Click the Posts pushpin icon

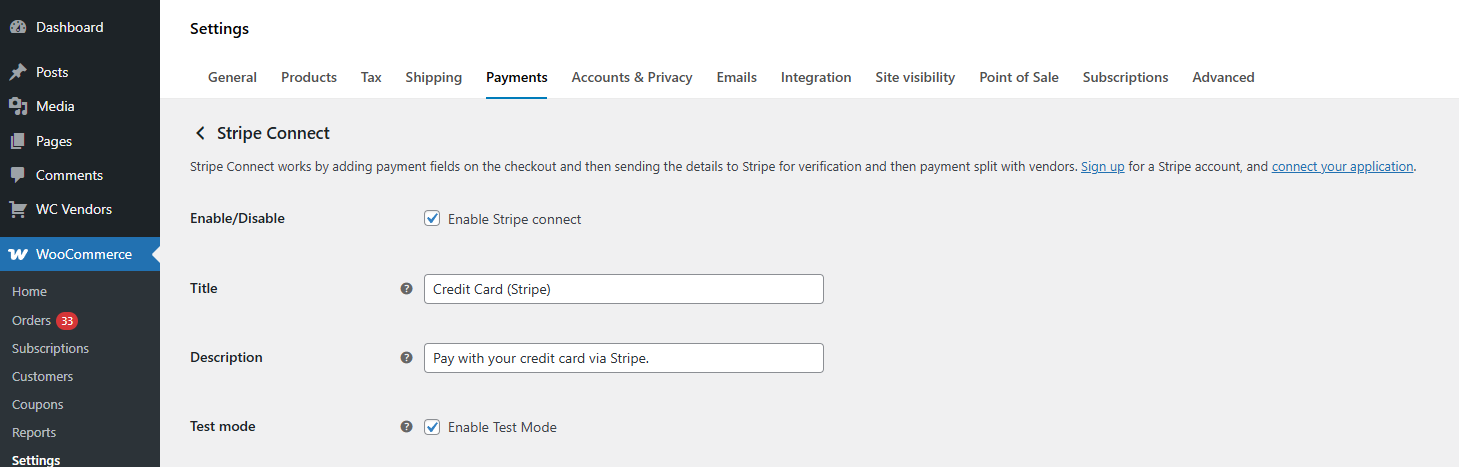point(18,72)
